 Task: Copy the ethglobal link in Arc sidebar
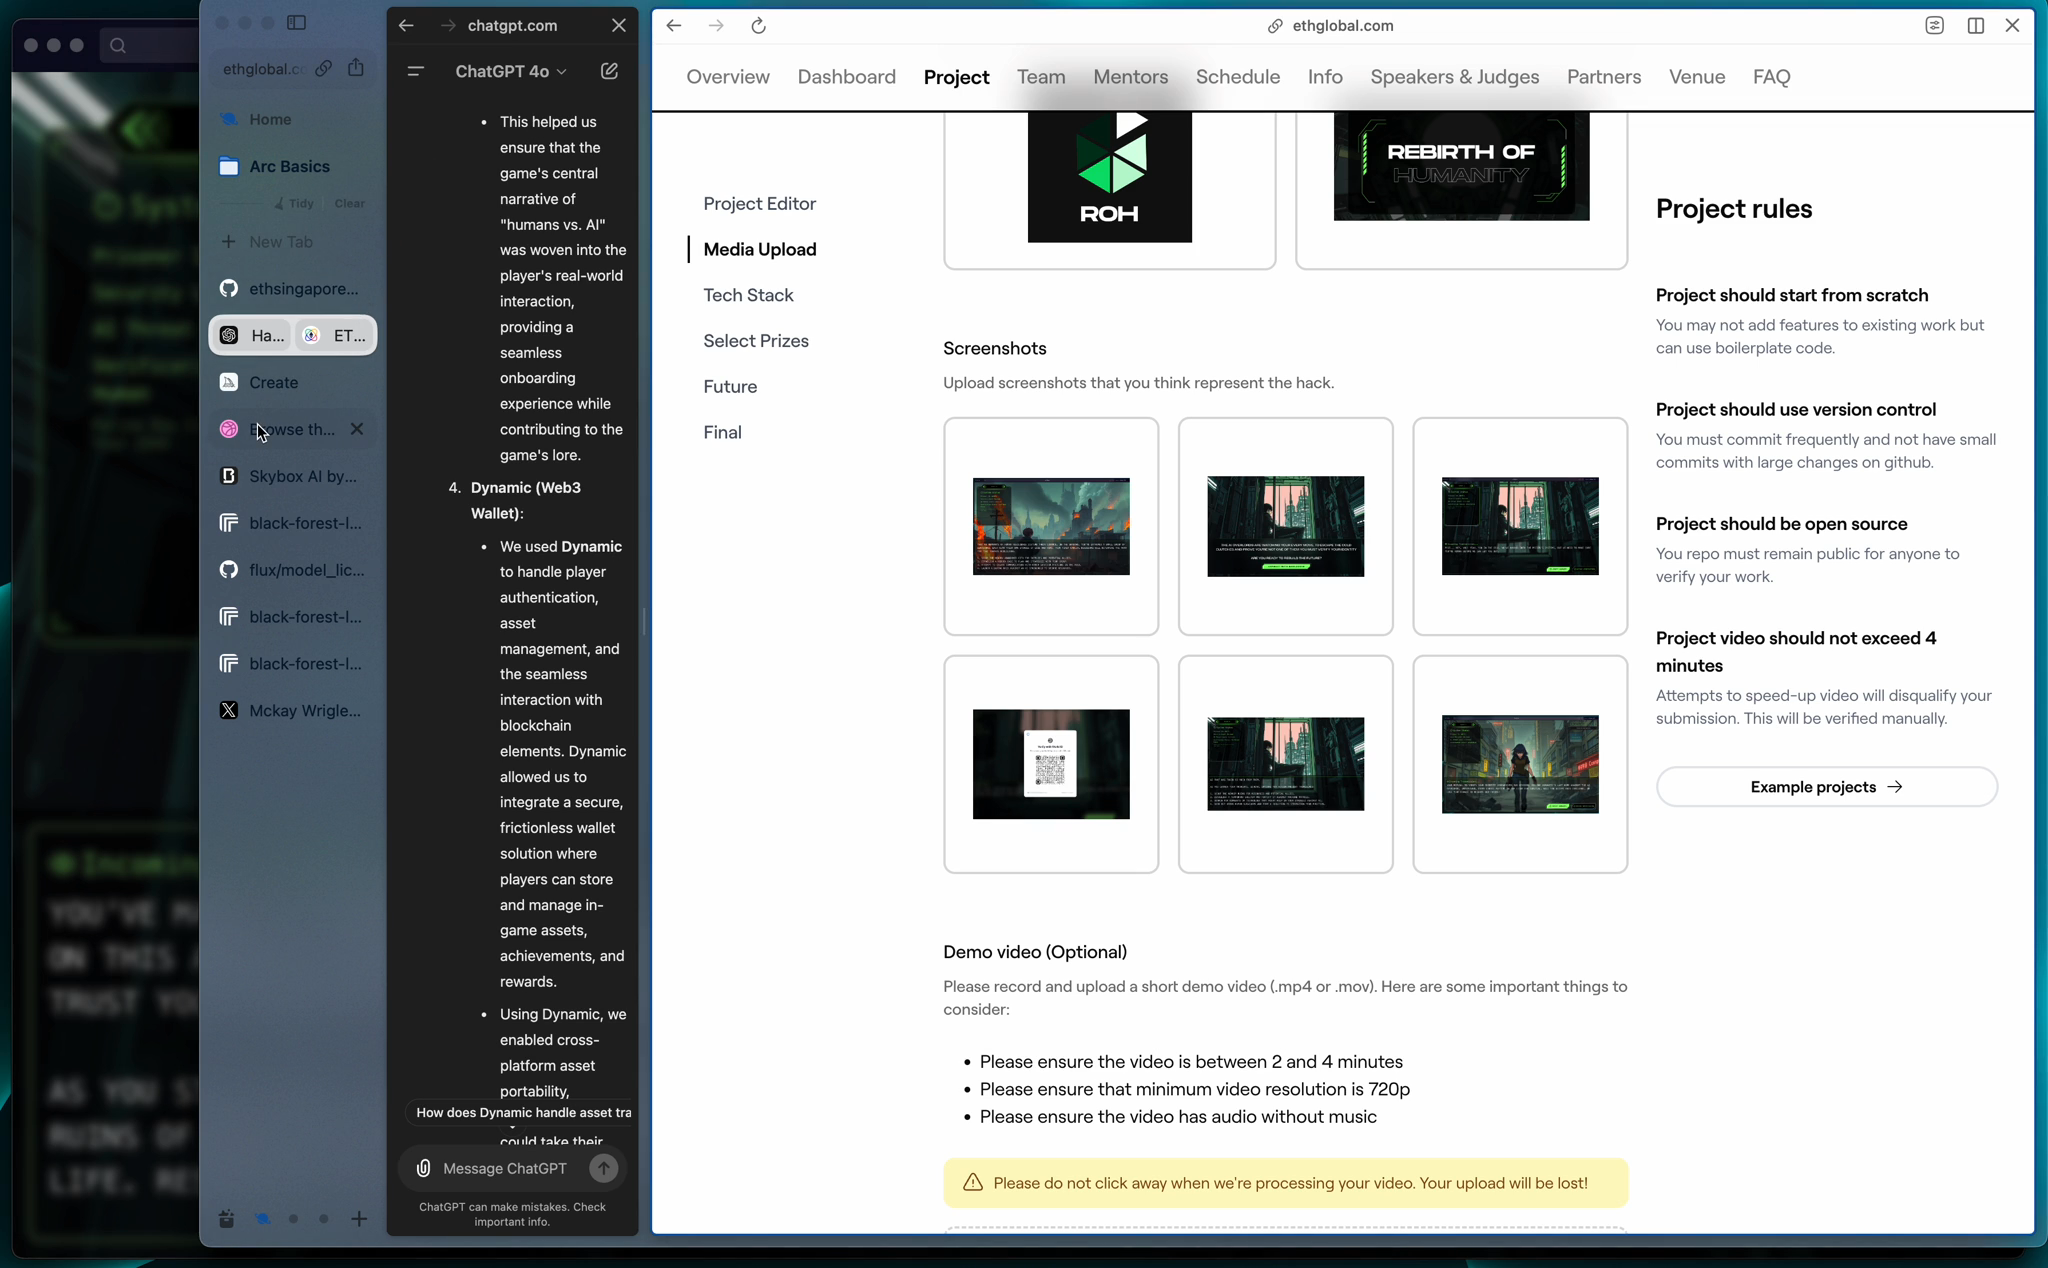pyautogui.click(x=323, y=69)
